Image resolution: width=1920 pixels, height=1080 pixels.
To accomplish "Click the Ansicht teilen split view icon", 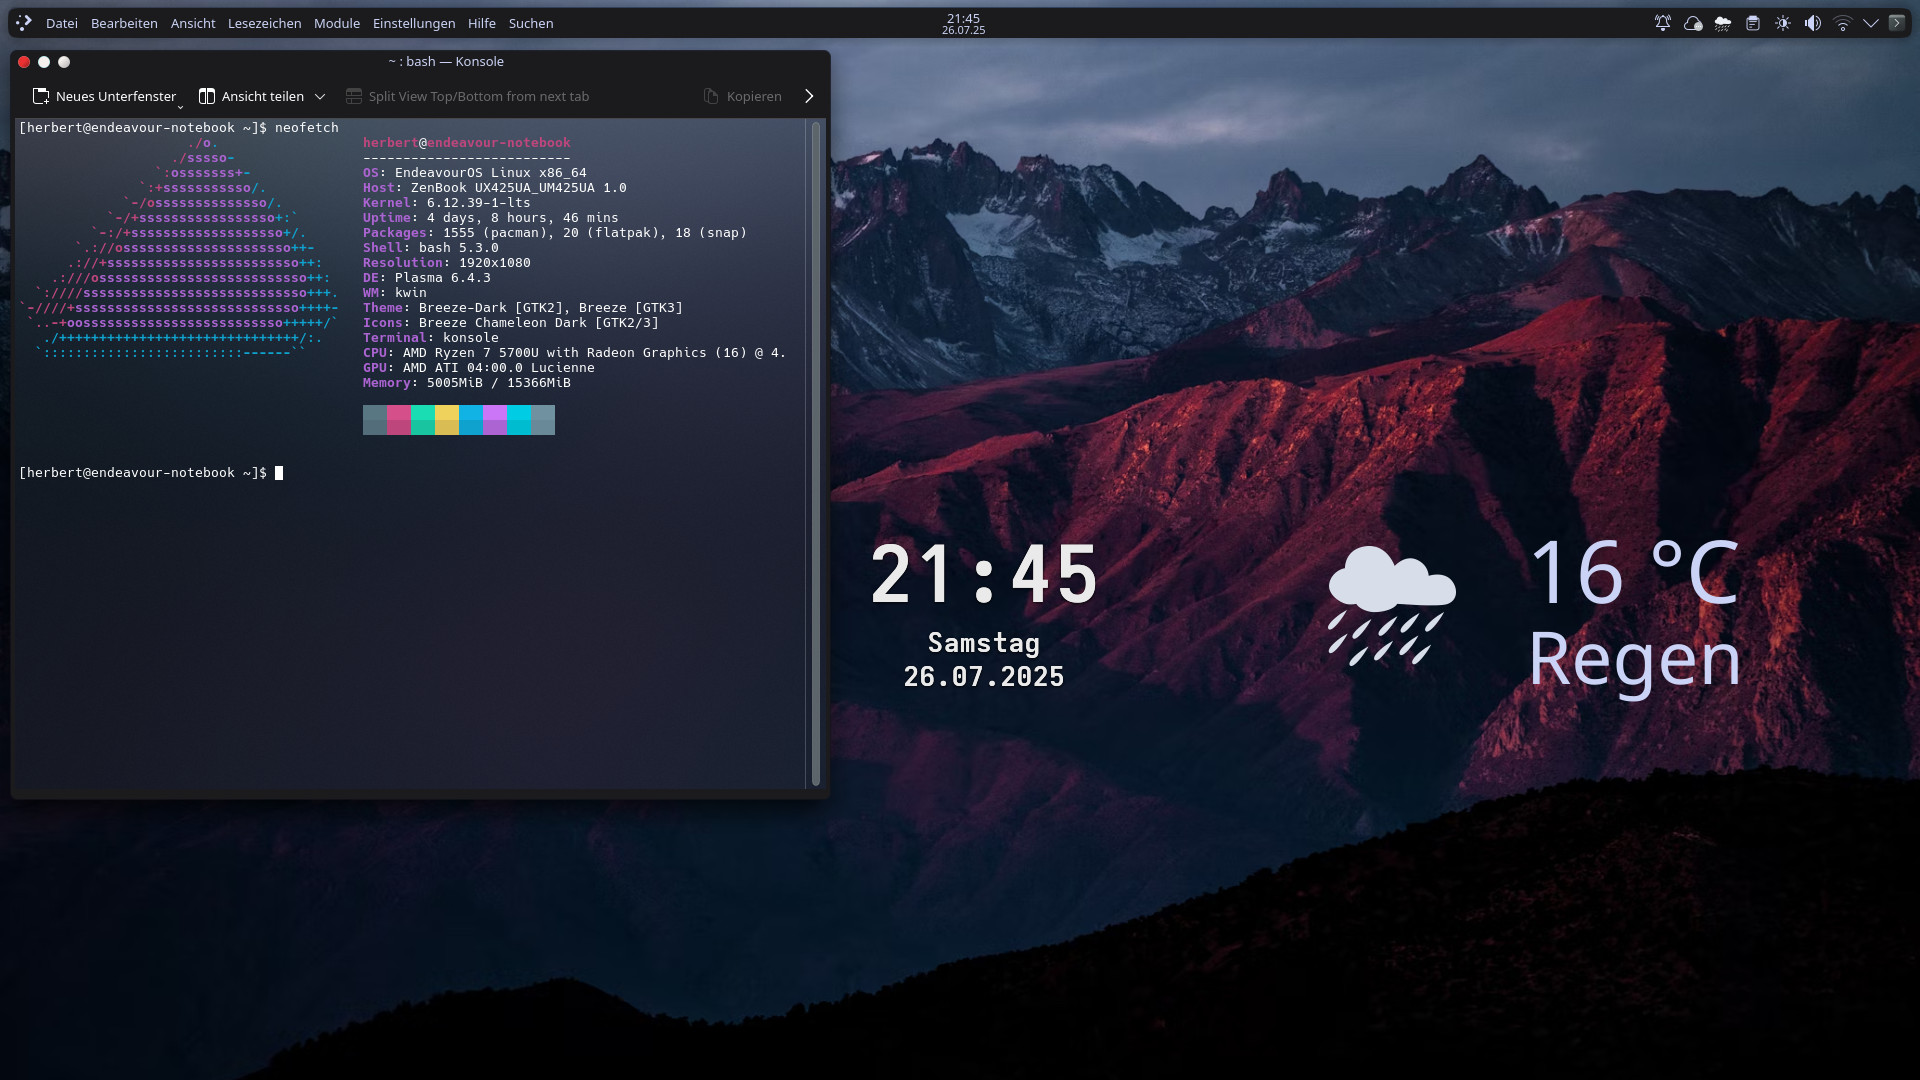I will point(207,96).
